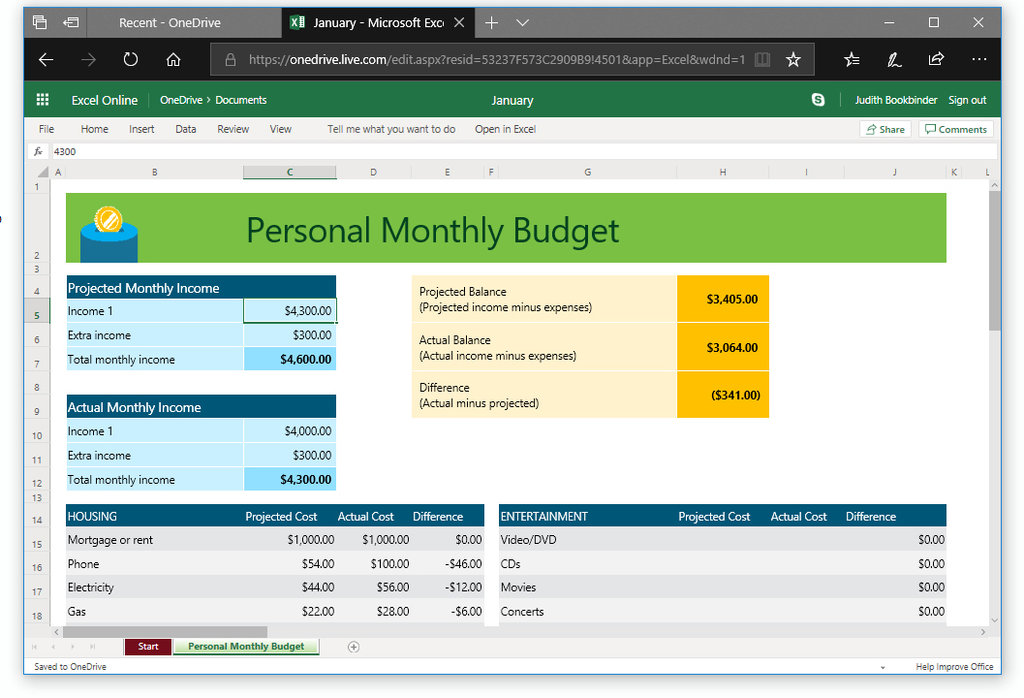Click the formula bar showing 4300
The height and width of the screenshot is (698, 1024).
(522, 151)
